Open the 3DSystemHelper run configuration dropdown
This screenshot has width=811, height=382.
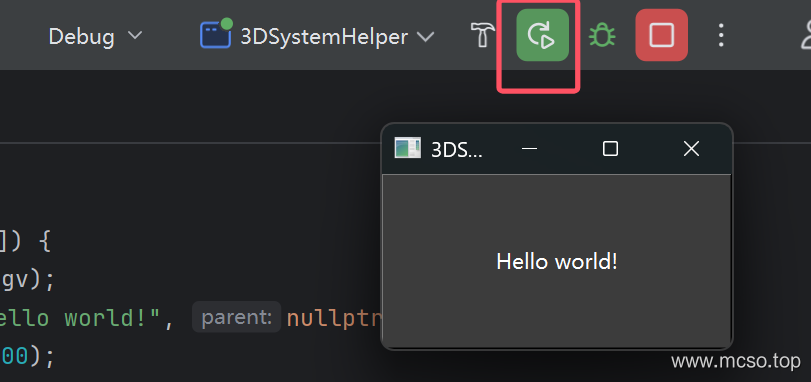(317, 36)
